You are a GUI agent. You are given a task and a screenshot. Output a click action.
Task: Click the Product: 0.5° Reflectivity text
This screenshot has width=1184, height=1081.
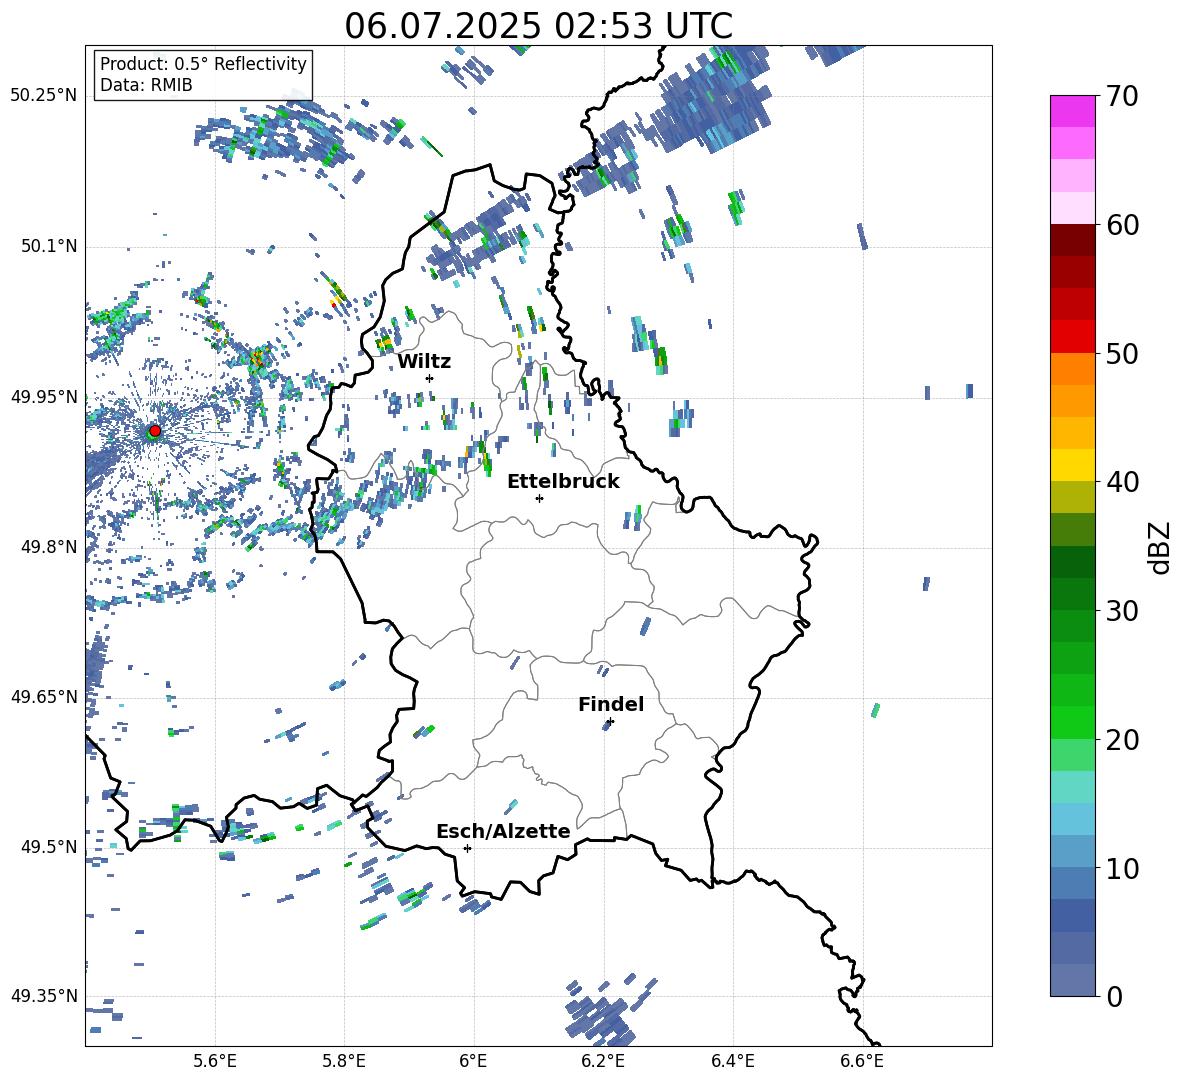pos(203,63)
